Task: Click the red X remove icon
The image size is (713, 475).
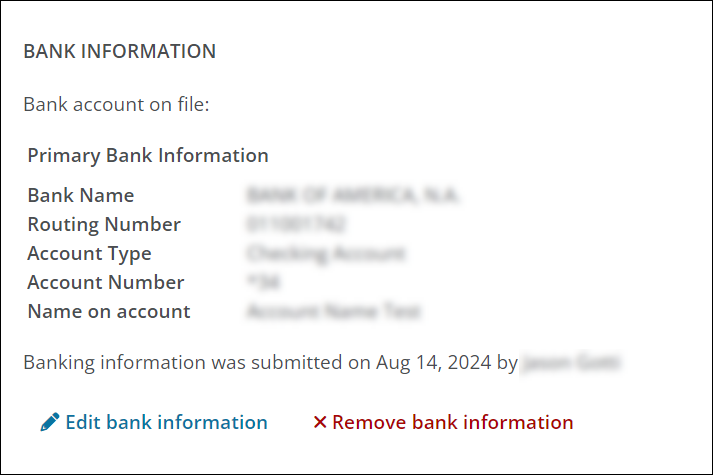Action: click(320, 423)
